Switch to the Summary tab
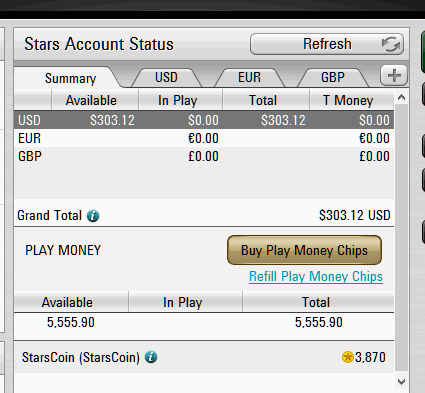Image resolution: width=425 pixels, height=393 pixels. point(70,78)
